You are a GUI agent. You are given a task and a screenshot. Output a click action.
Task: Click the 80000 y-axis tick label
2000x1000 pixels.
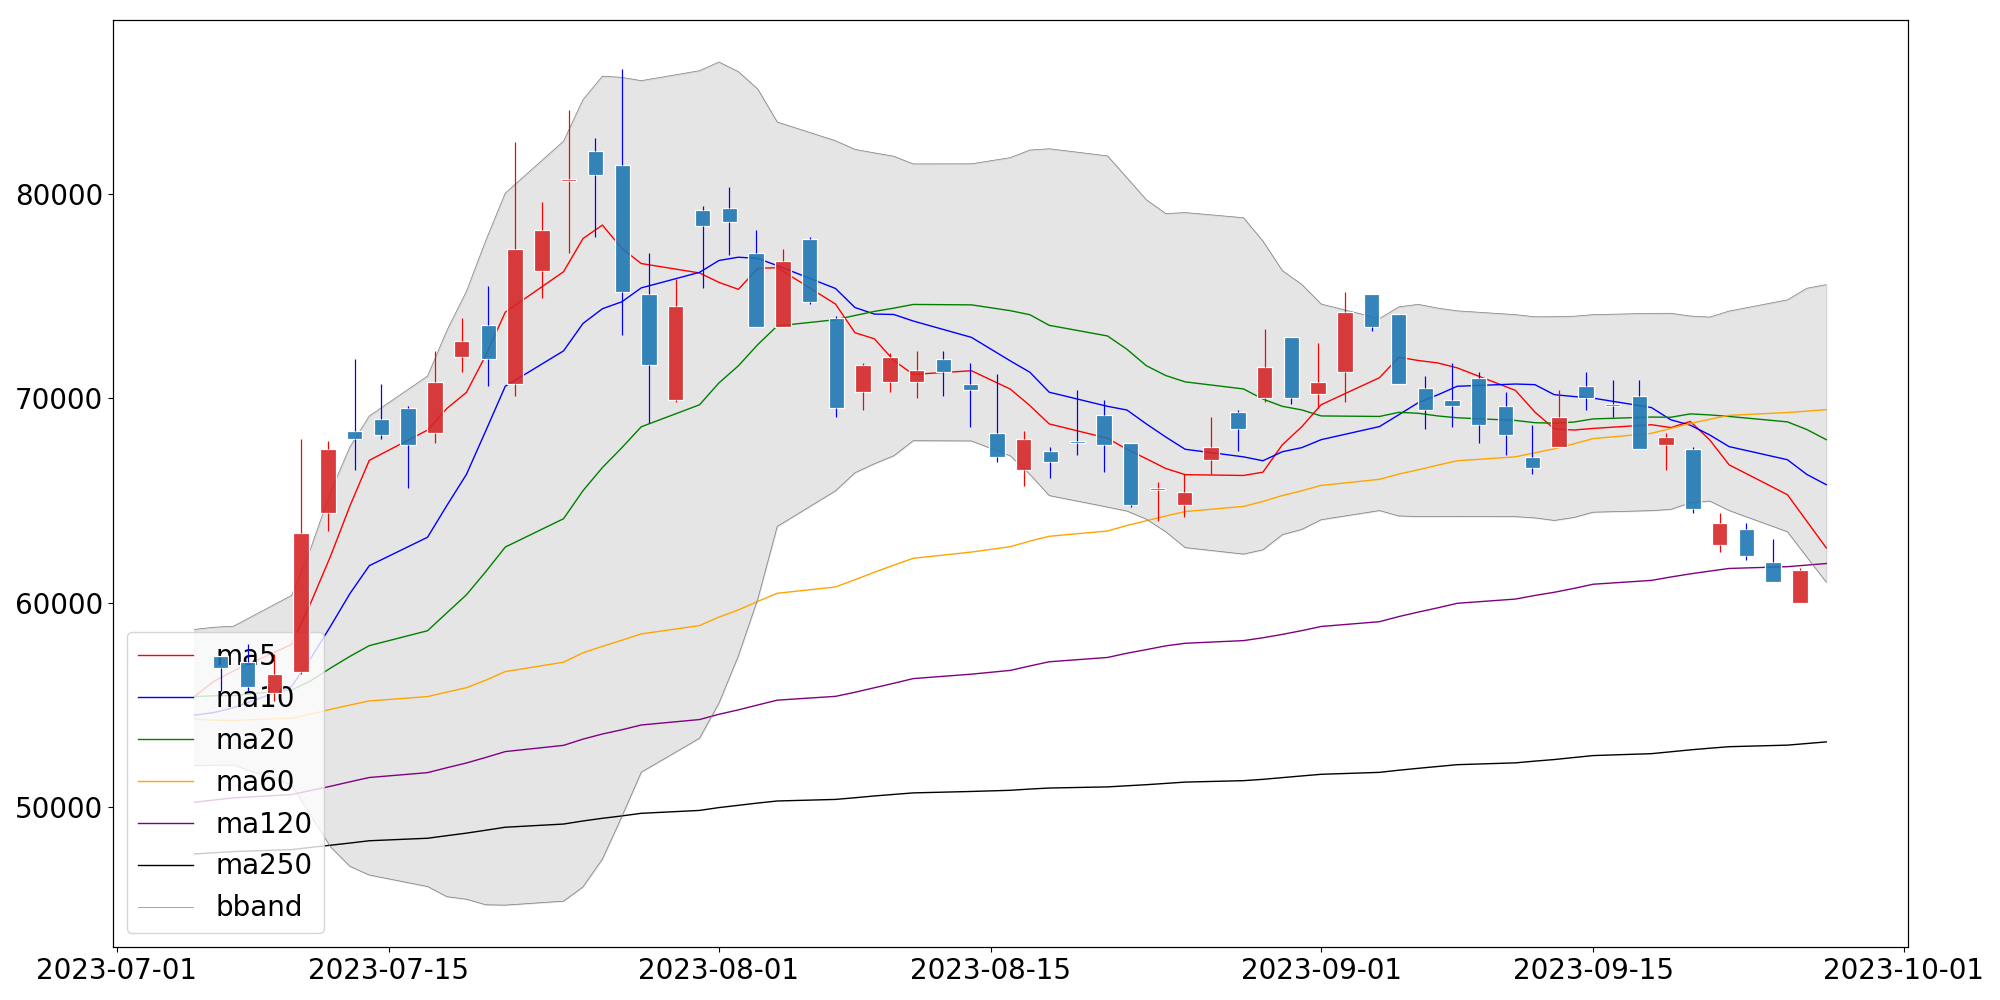point(60,195)
